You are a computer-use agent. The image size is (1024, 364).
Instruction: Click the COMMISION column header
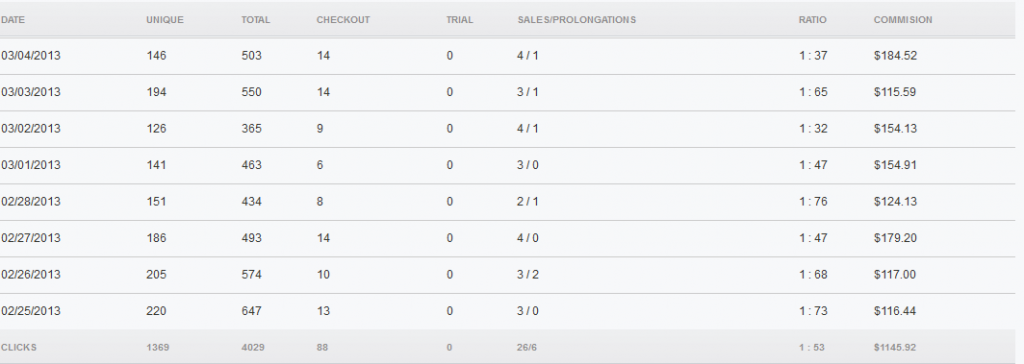coord(903,20)
